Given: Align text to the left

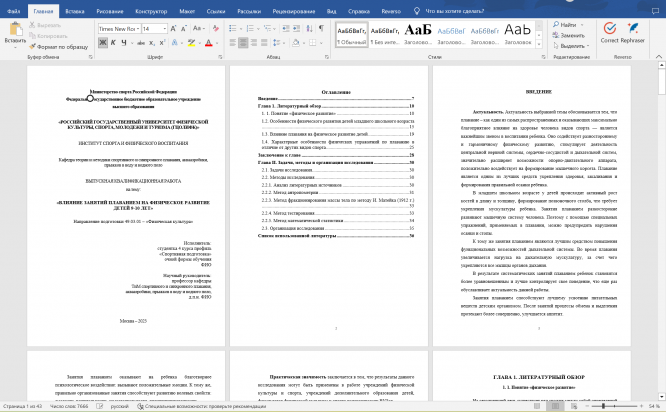Looking at the screenshot, I should pyautogui.click(x=233, y=42).
